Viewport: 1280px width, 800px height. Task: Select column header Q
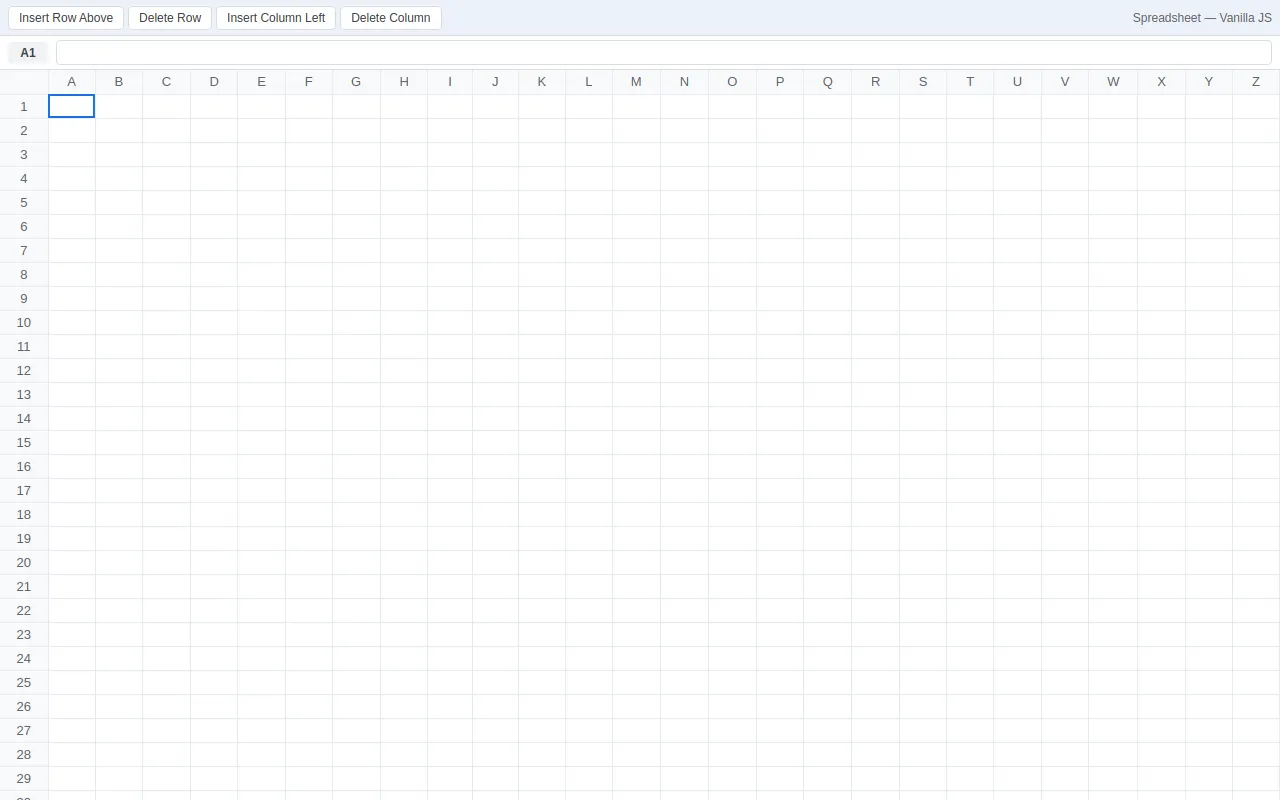(828, 82)
